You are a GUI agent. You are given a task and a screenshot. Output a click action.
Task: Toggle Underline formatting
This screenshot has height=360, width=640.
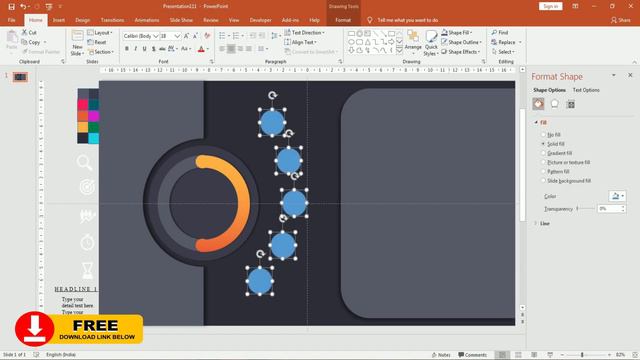point(144,49)
